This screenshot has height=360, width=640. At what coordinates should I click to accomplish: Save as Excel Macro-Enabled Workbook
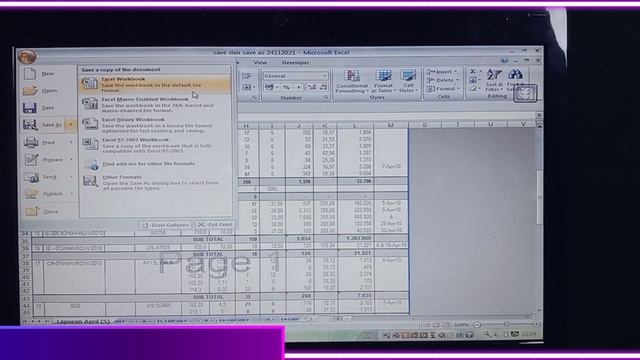(x=155, y=104)
